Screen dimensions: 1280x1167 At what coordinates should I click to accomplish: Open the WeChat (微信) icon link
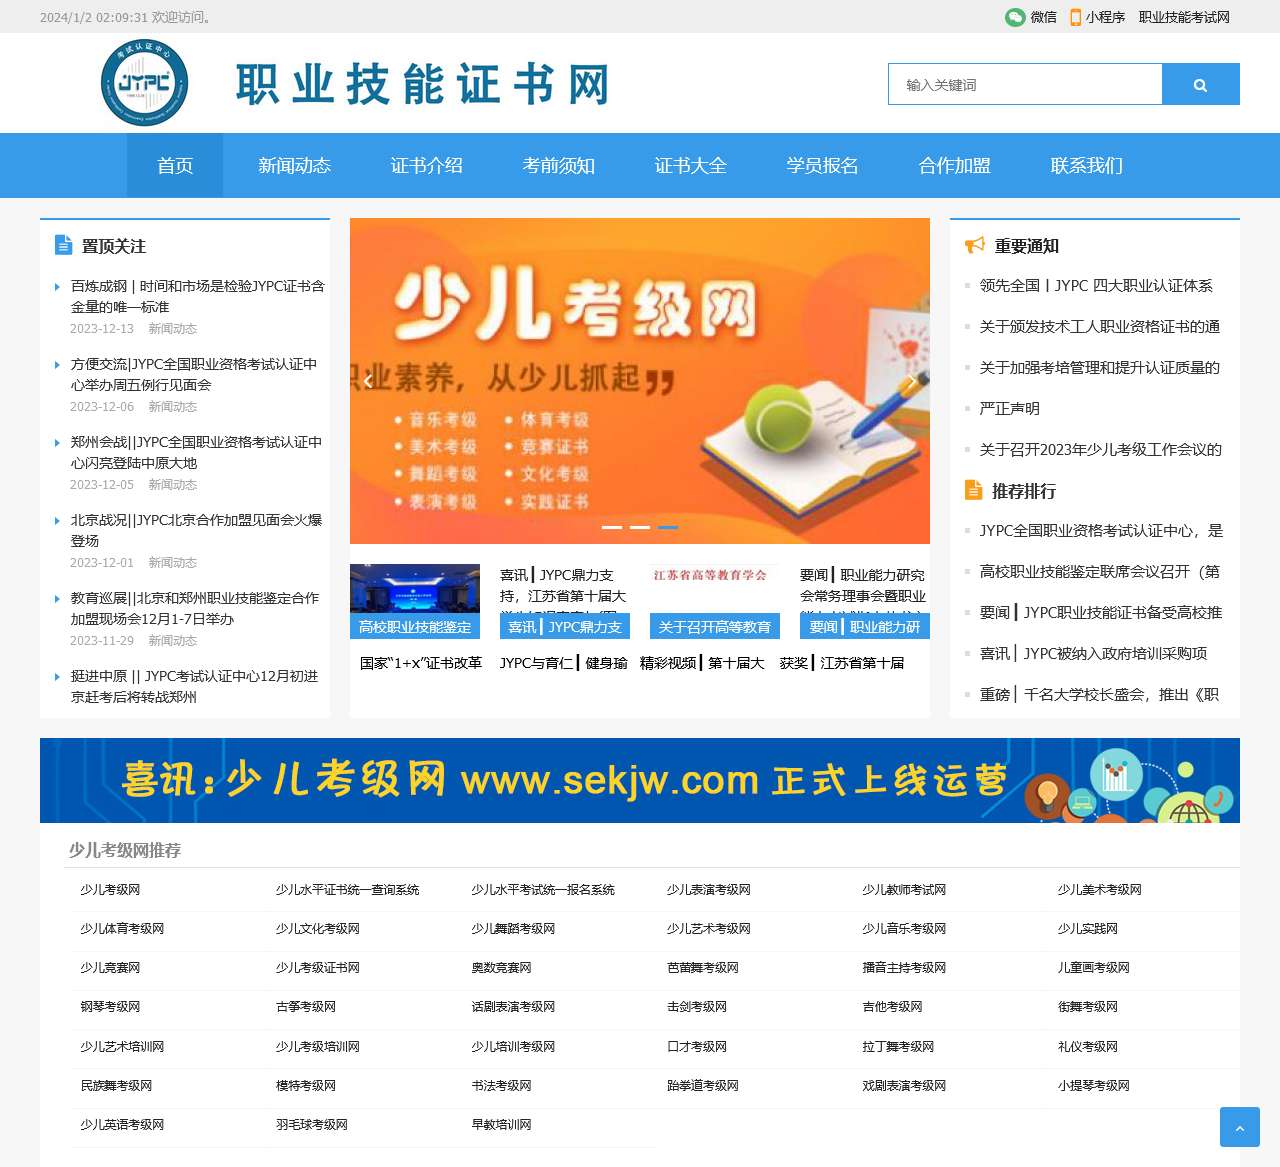click(1015, 17)
